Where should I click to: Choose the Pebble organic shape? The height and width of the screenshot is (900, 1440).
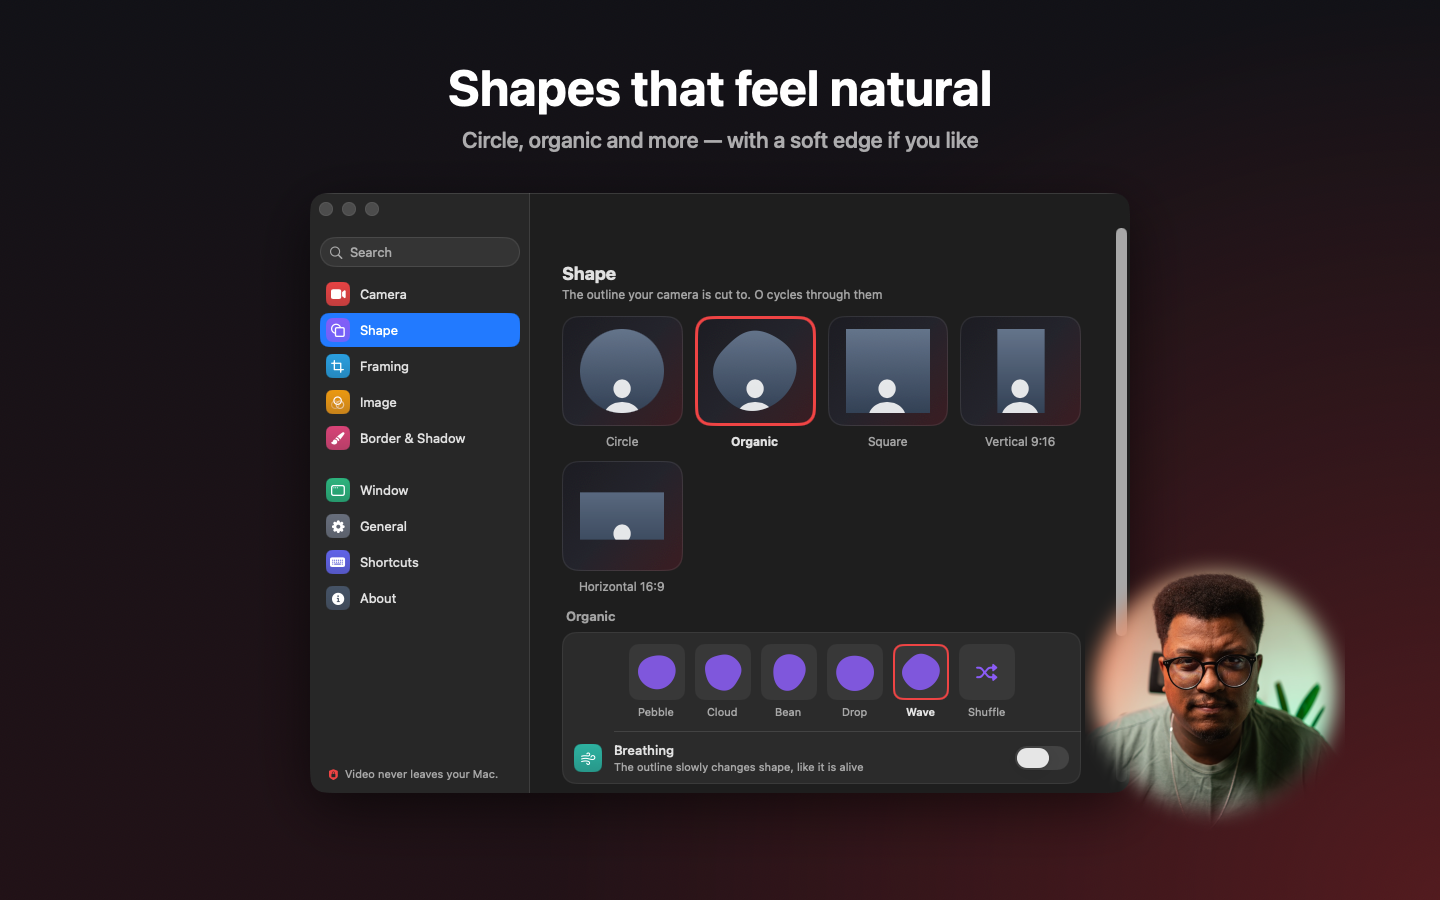657,672
